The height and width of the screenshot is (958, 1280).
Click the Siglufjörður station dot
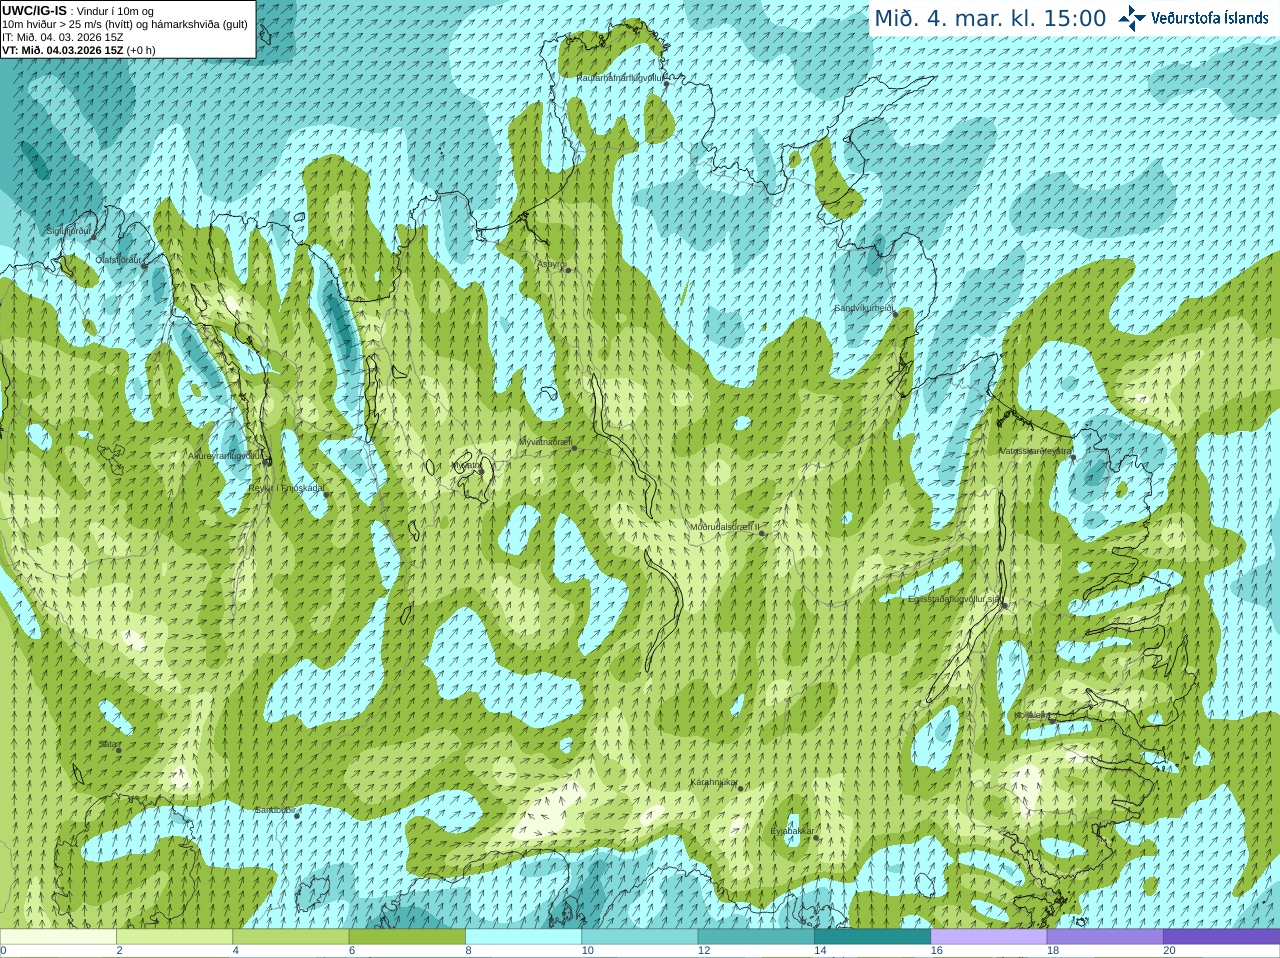tap(94, 237)
